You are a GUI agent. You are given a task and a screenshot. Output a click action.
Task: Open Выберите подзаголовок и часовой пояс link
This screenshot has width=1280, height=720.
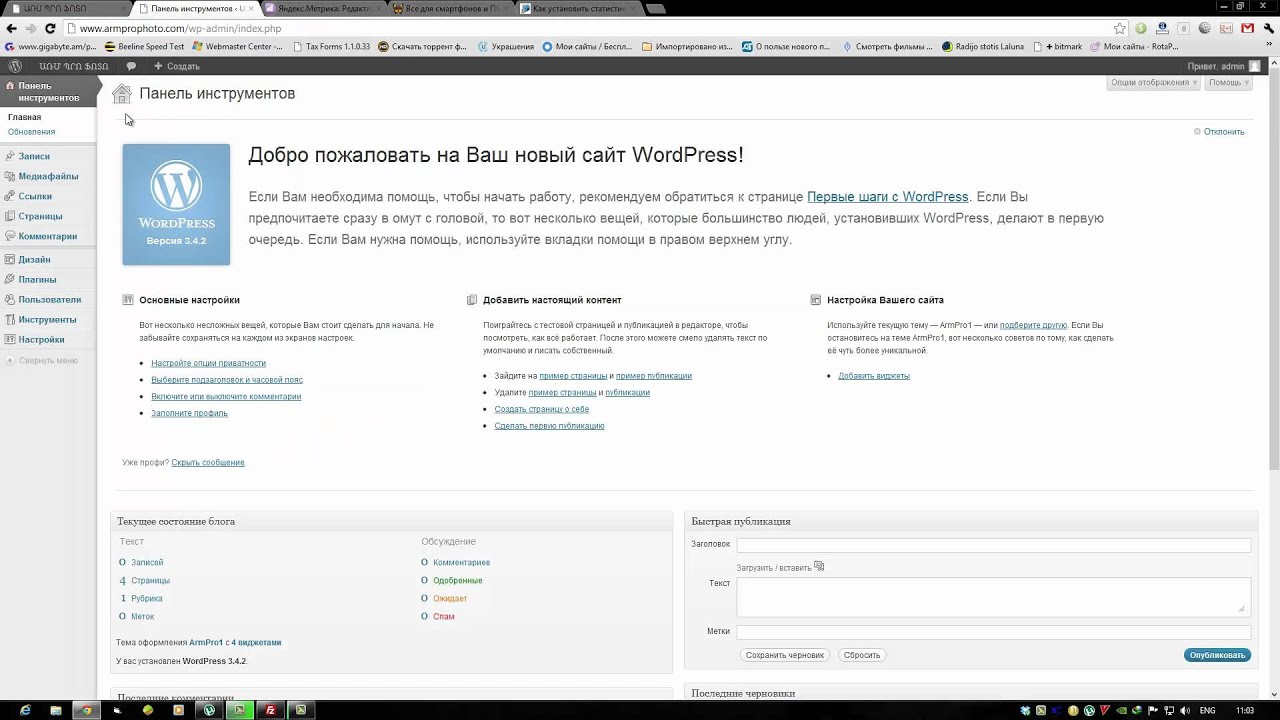[227, 380]
